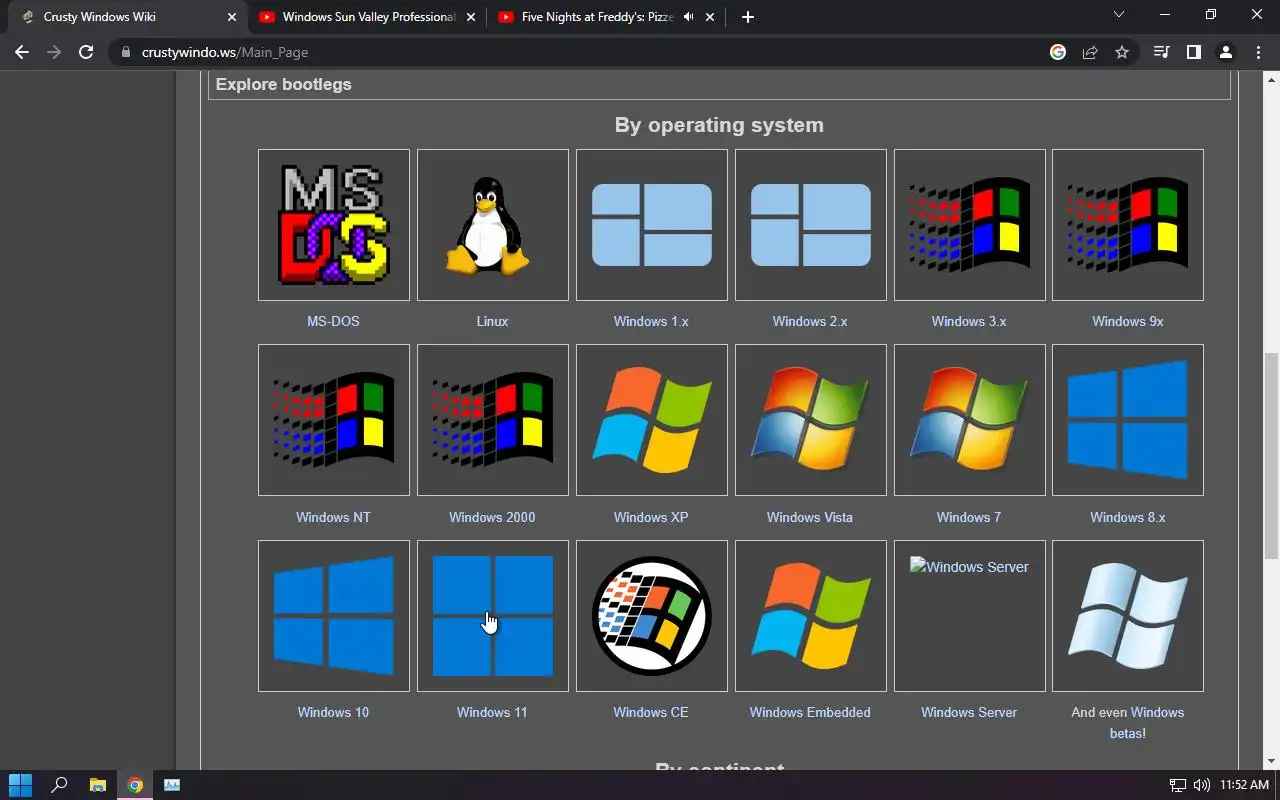Go back to the previous page
Screen dimensions: 1280x800
coord(22,52)
